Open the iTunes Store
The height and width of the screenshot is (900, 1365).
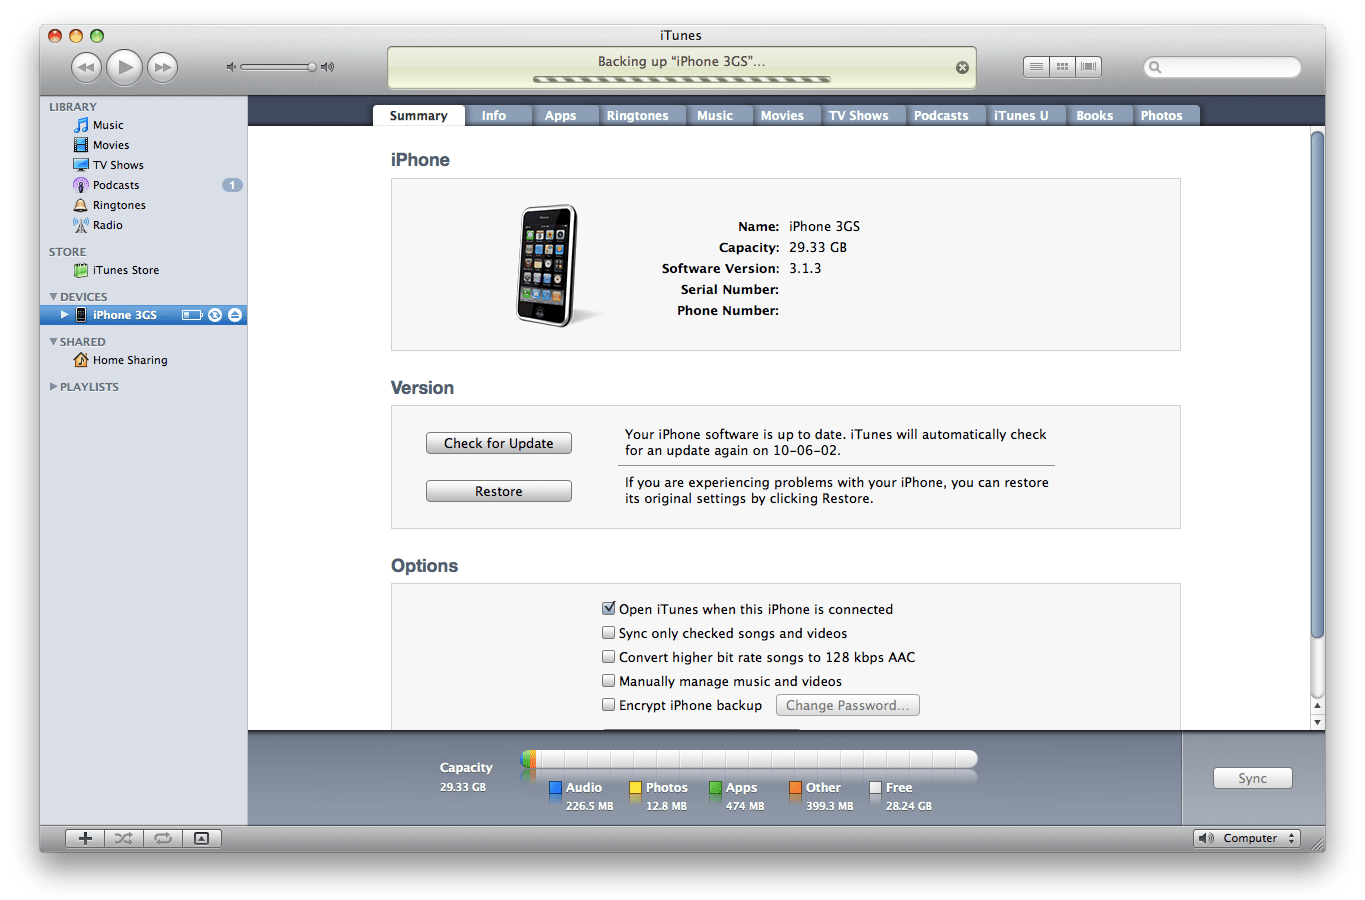(x=125, y=269)
